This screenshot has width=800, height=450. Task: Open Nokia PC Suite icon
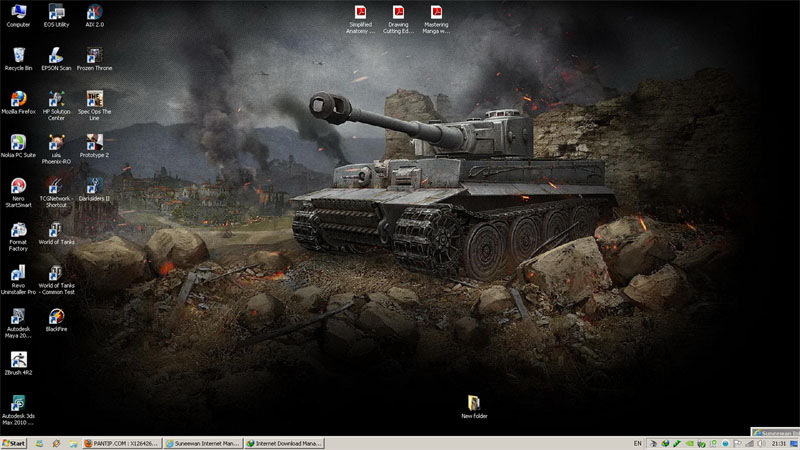point(18,146)
